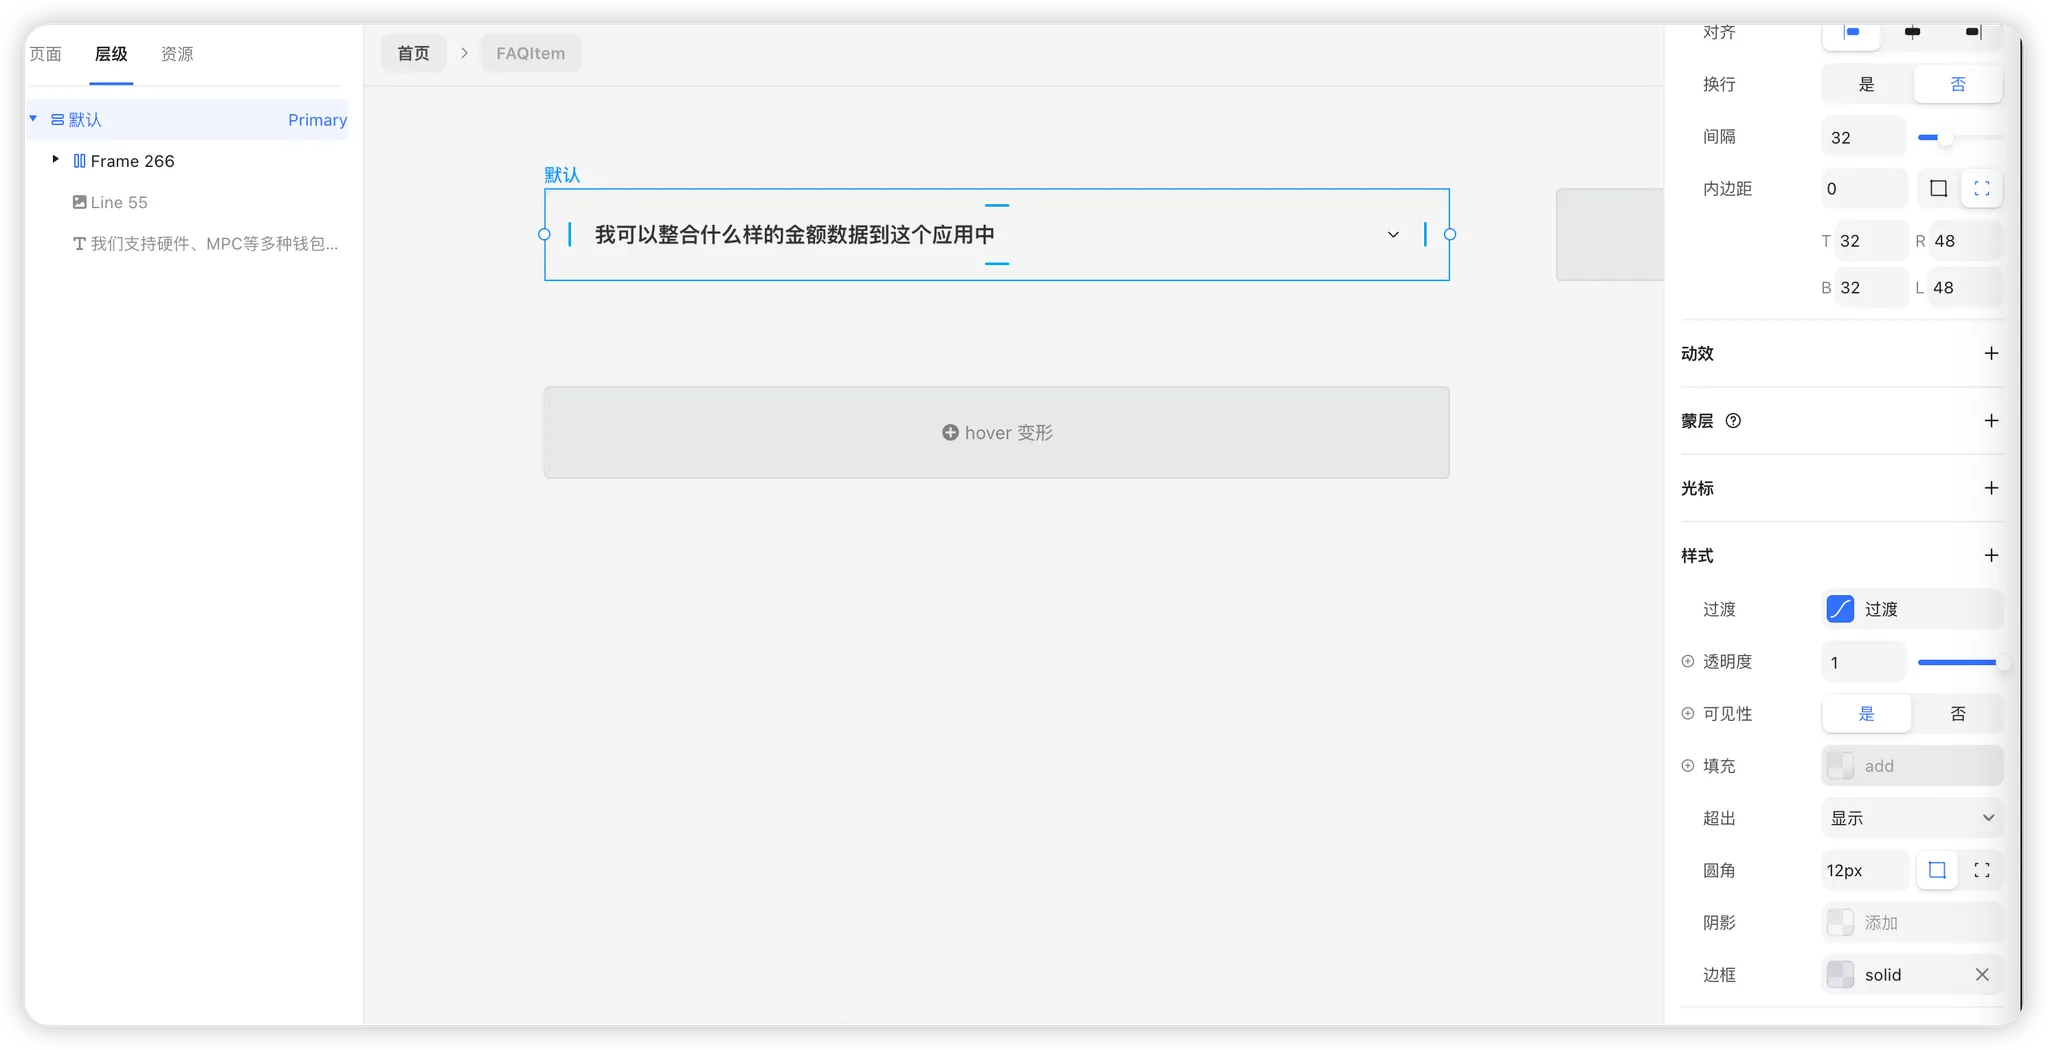Set 换行 to 是
Screen dimensions: 2048x1050
[1866, 85]
